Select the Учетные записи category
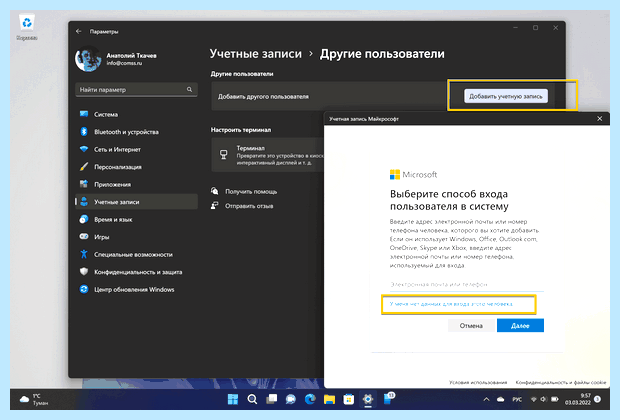The height and width of the screenshot is (420, 620). [136, 202]
